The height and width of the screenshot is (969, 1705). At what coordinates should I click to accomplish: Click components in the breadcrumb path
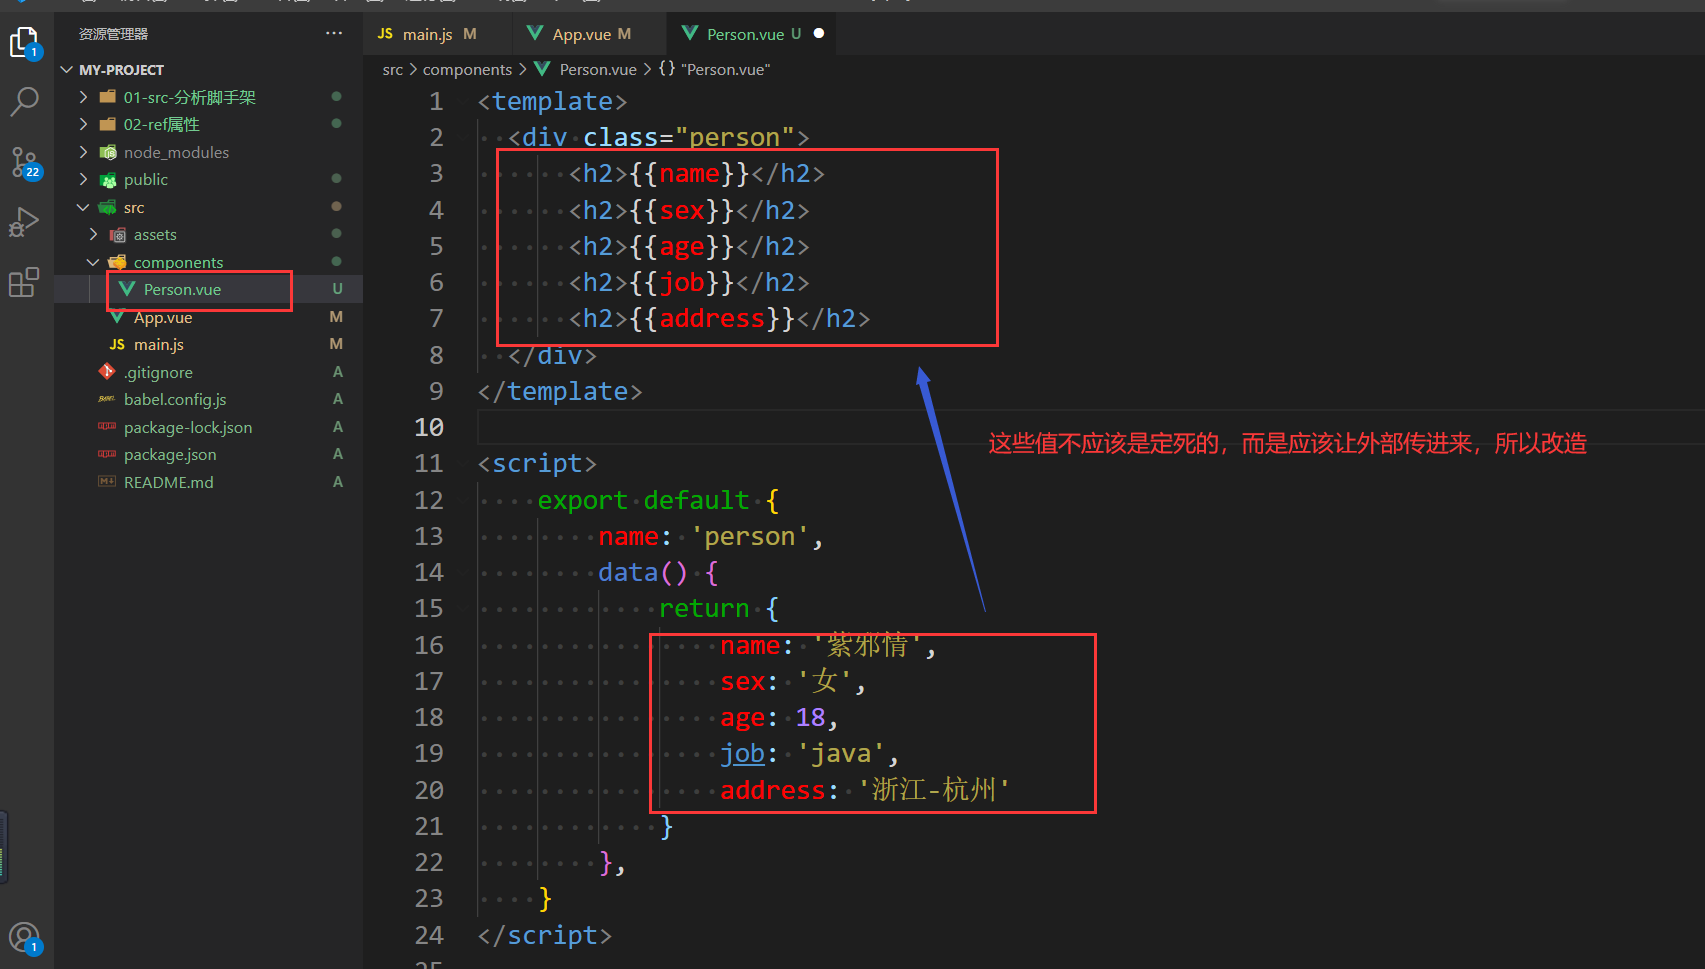[467, 69]
